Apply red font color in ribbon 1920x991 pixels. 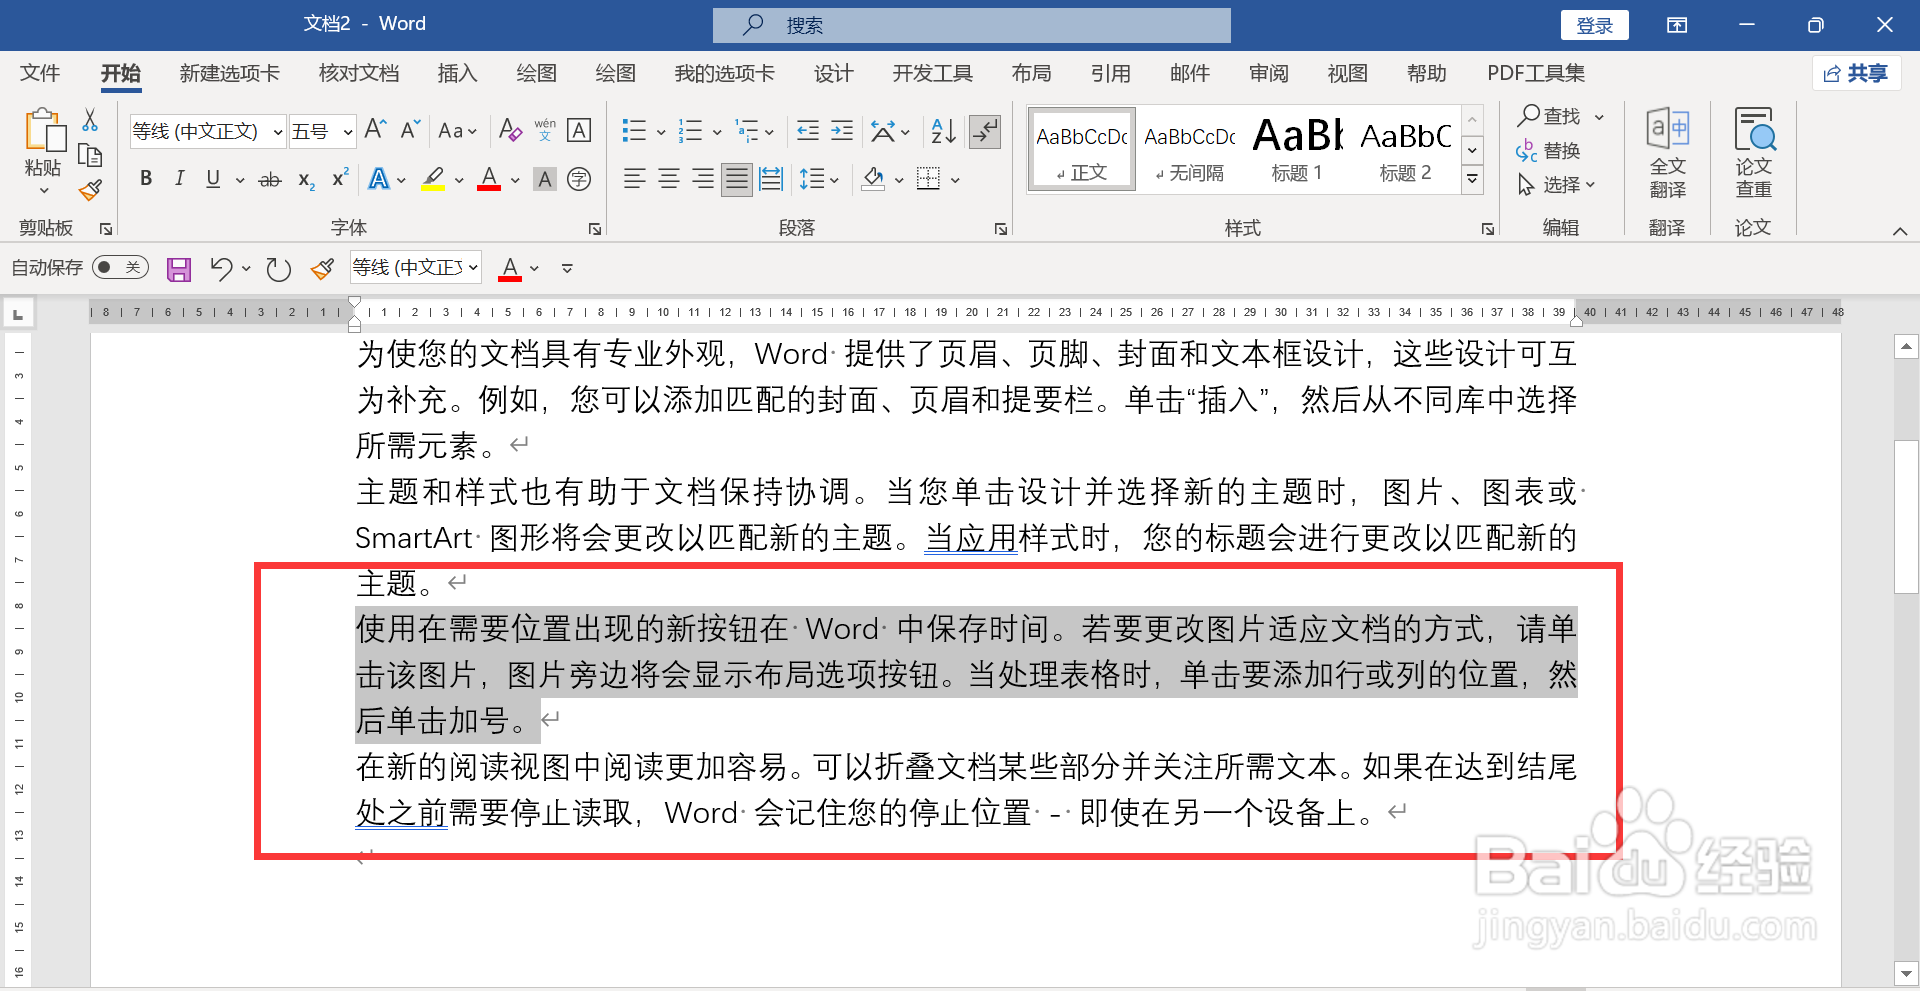click(x=489, y=179)
